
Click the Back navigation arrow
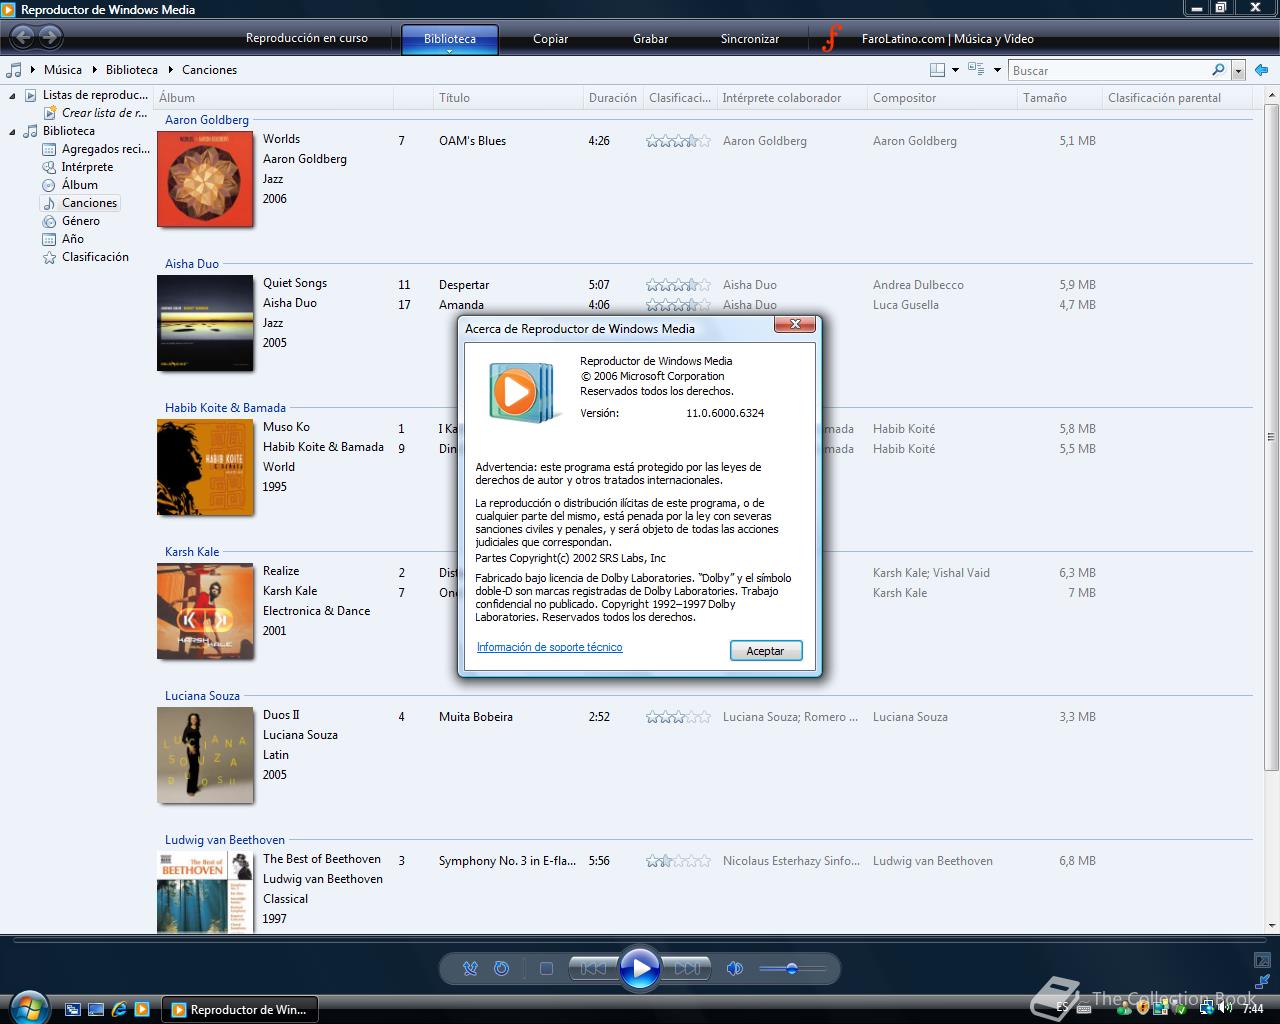(x=22, y=38)
